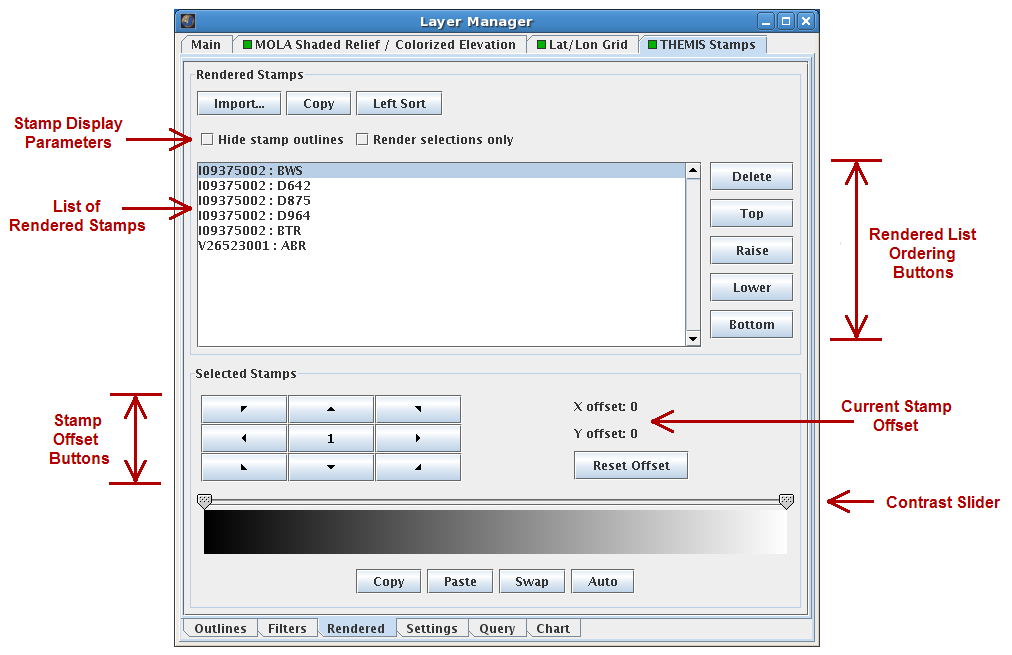
Task: Reset the stamp offset to zero
Action: click(x=630, y=465)
